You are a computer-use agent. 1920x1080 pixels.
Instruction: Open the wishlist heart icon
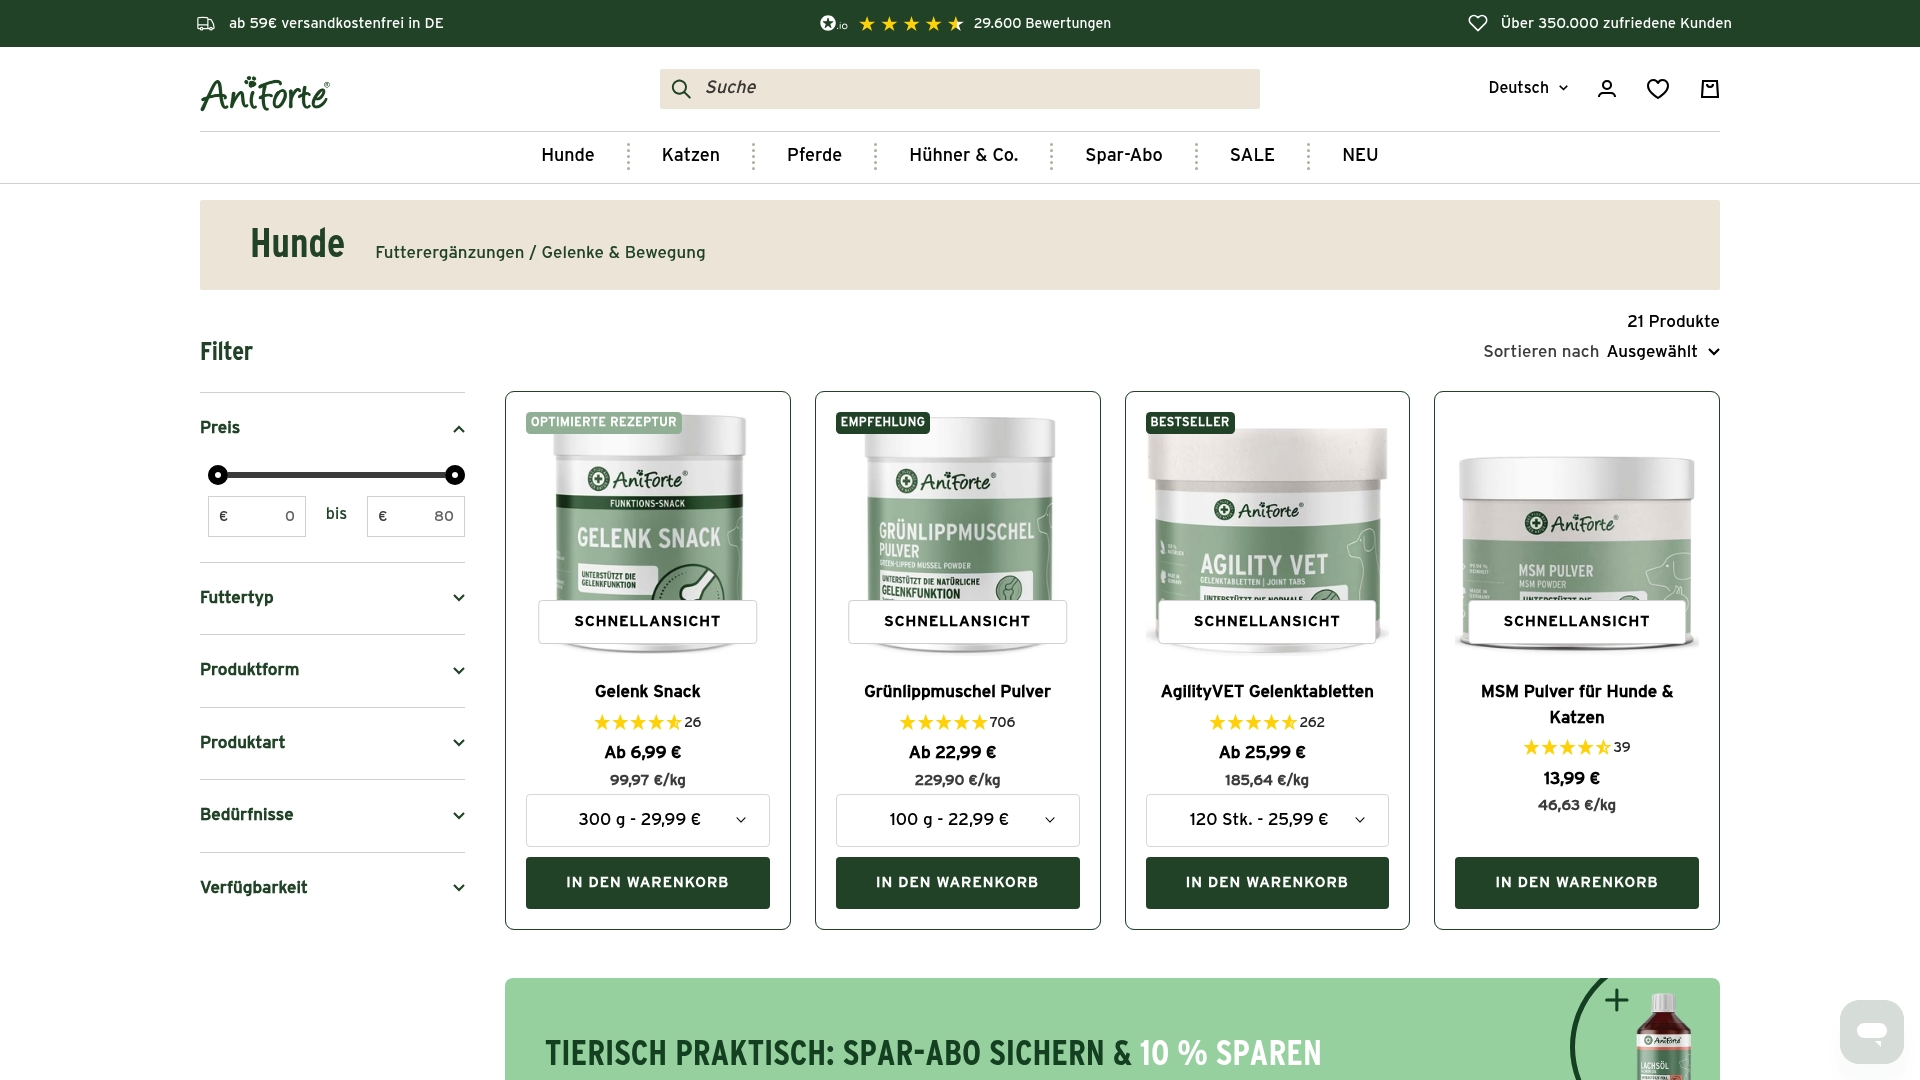pyautogui.click(x=1658, y=88)
